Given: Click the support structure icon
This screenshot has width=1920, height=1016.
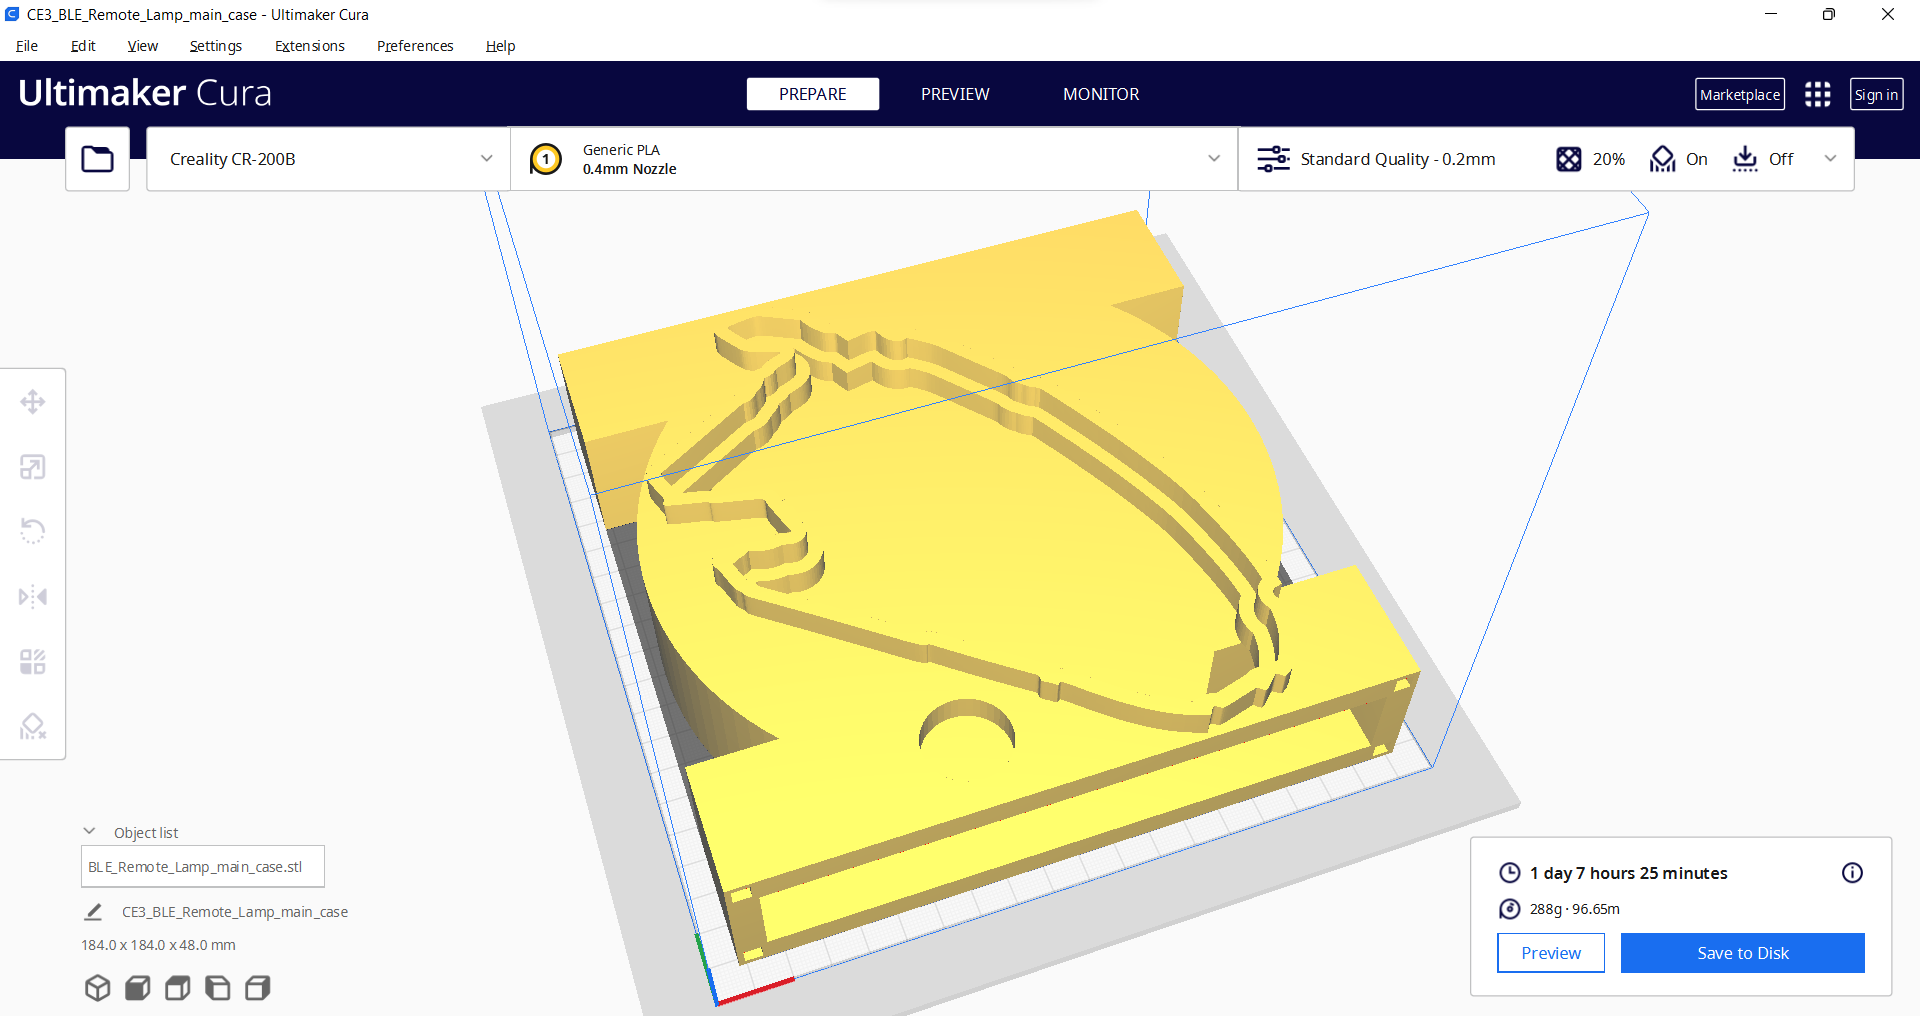Looking at the screenshot, I should (x=1662, y=159).
